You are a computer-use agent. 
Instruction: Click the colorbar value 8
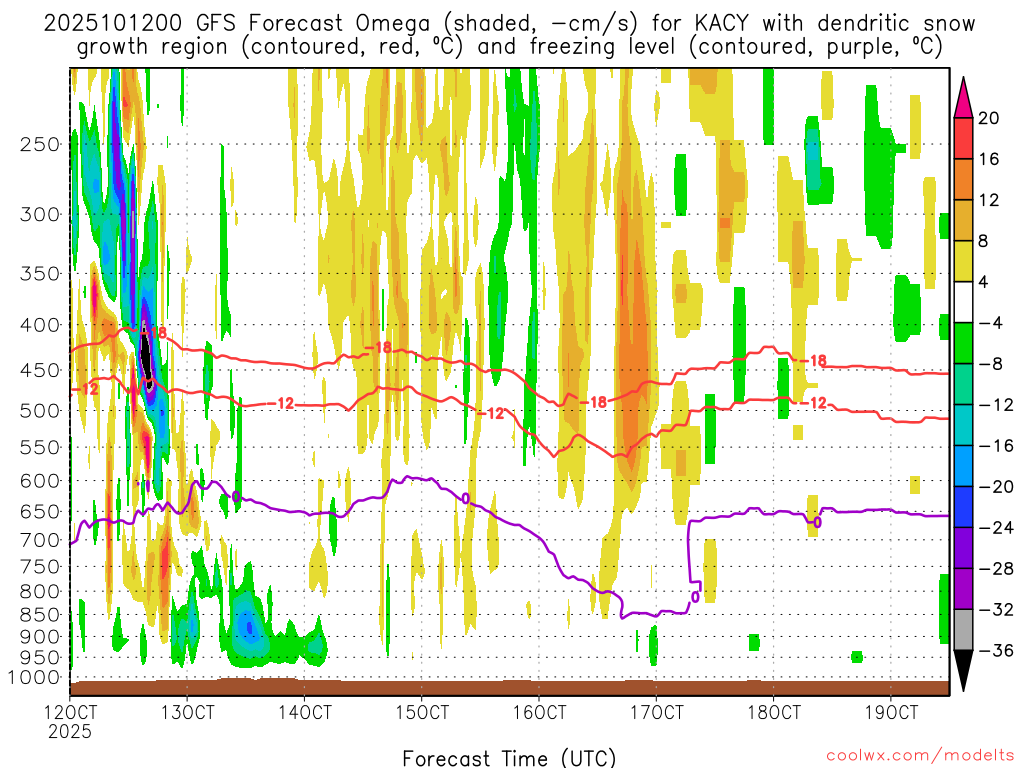pos(984,242)
